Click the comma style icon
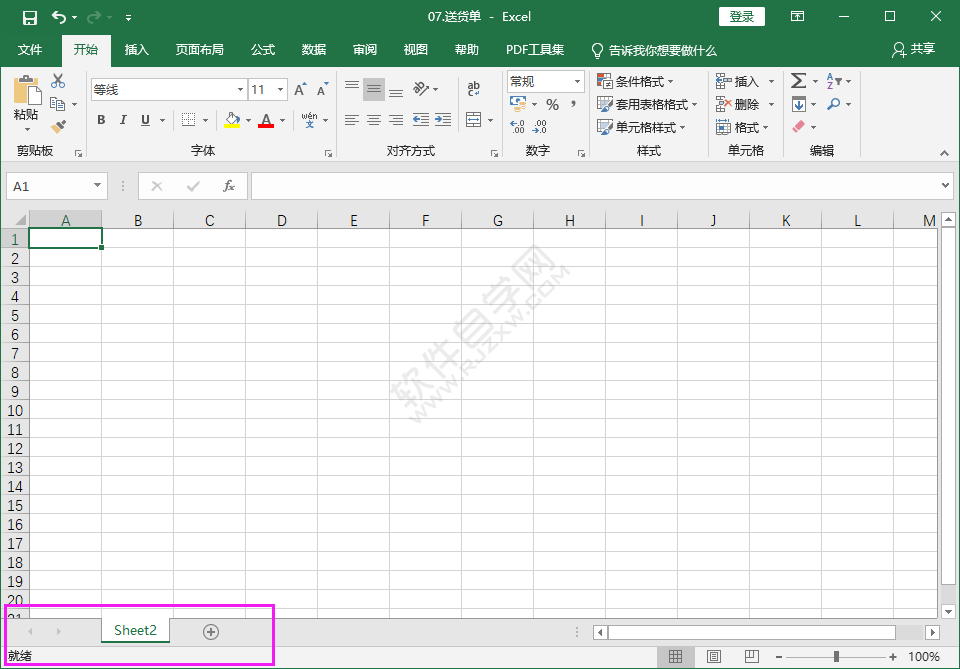The width and height of the screenshot is (960, 669). pos(571,103)
